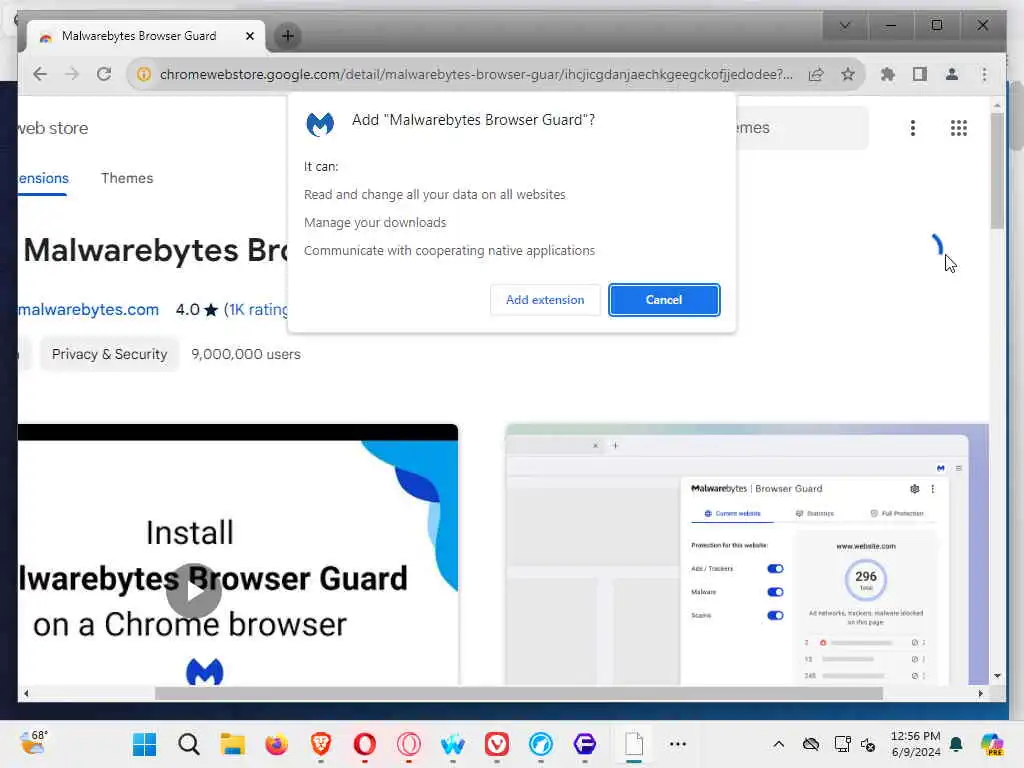Open the weather widget showing 68°
The width and height of the screenshot is (1024, 768).
coord(33,743)
